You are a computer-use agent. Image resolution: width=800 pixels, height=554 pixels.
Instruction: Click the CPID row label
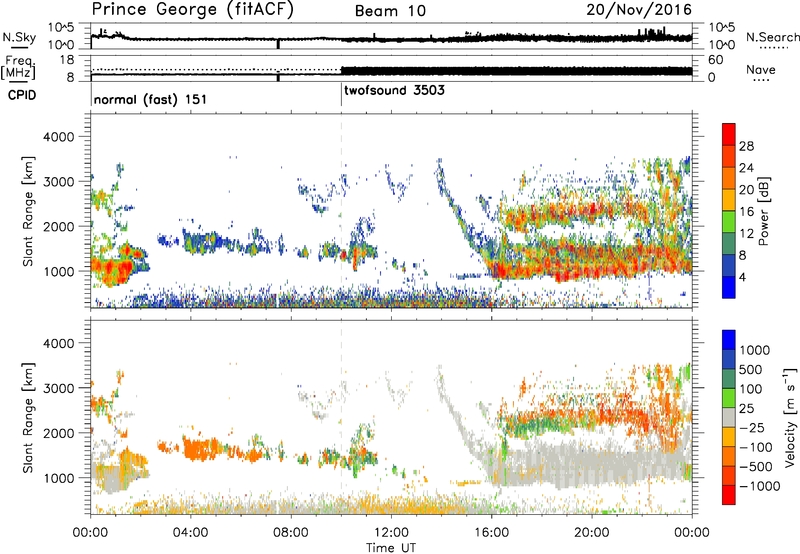(x=22, y=95)
